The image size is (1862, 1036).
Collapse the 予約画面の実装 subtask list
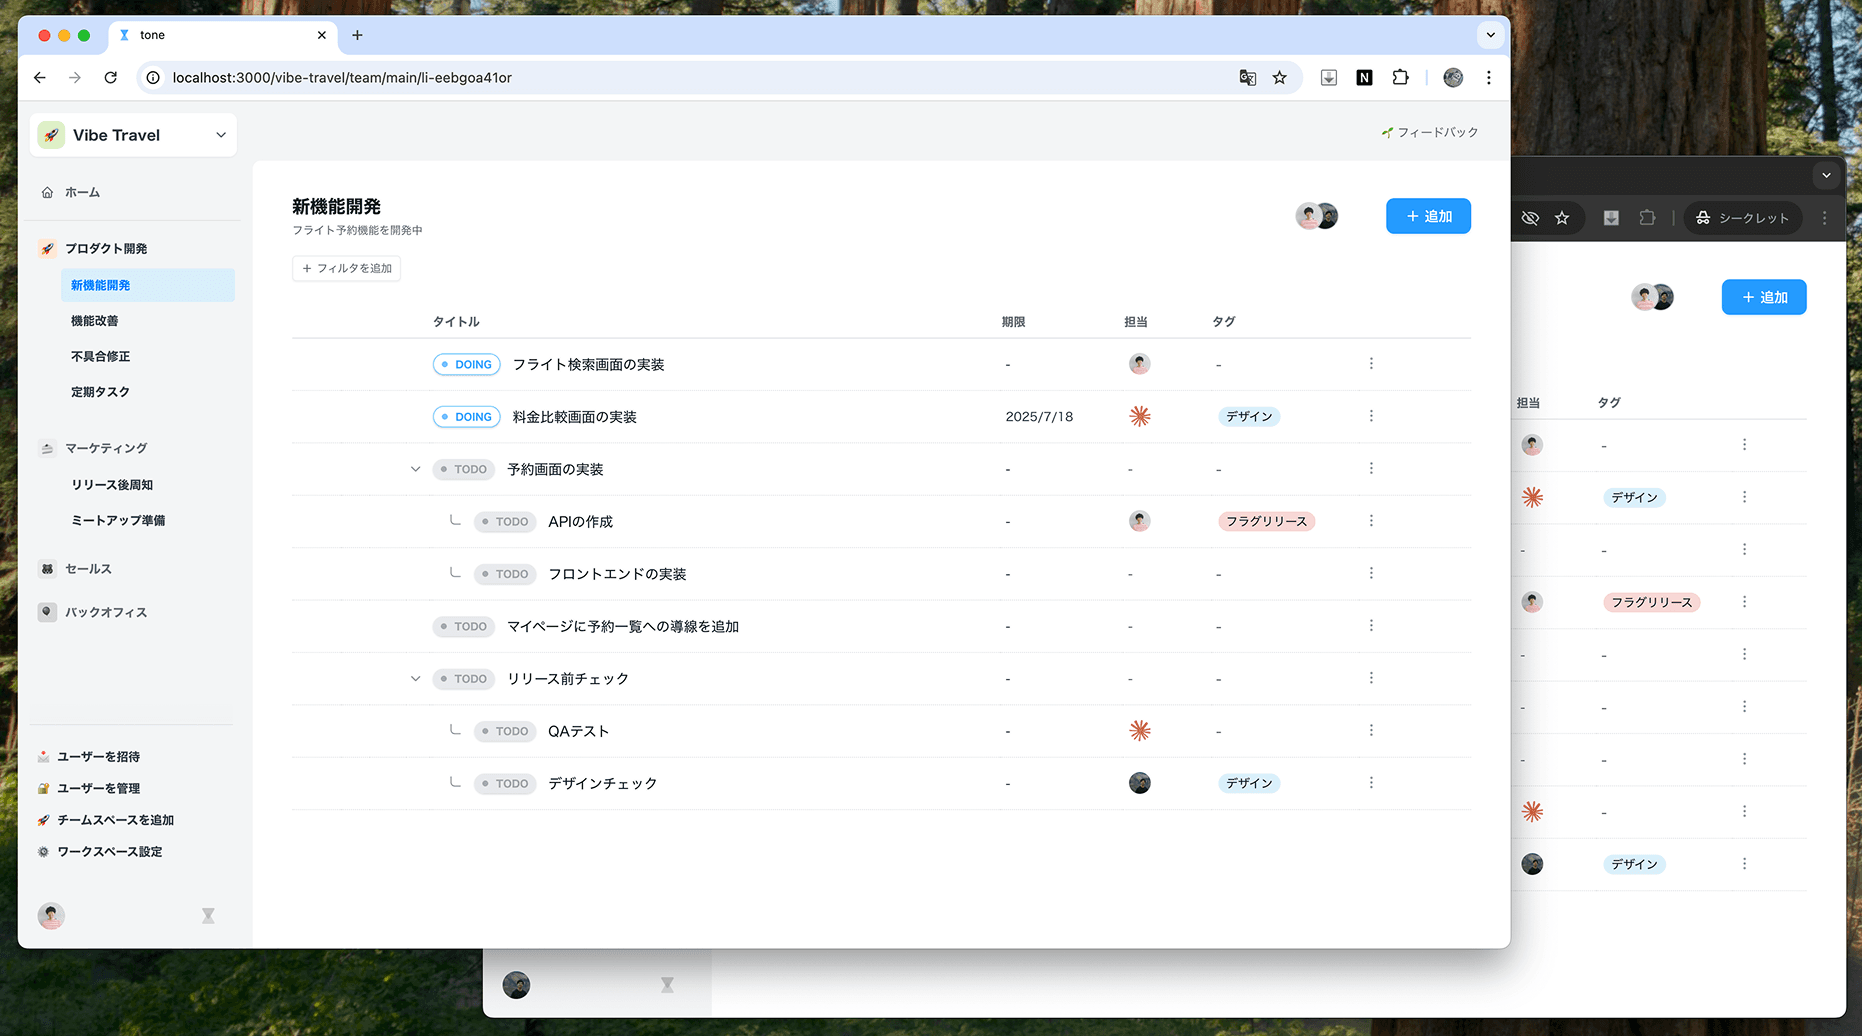coord(415,468)
